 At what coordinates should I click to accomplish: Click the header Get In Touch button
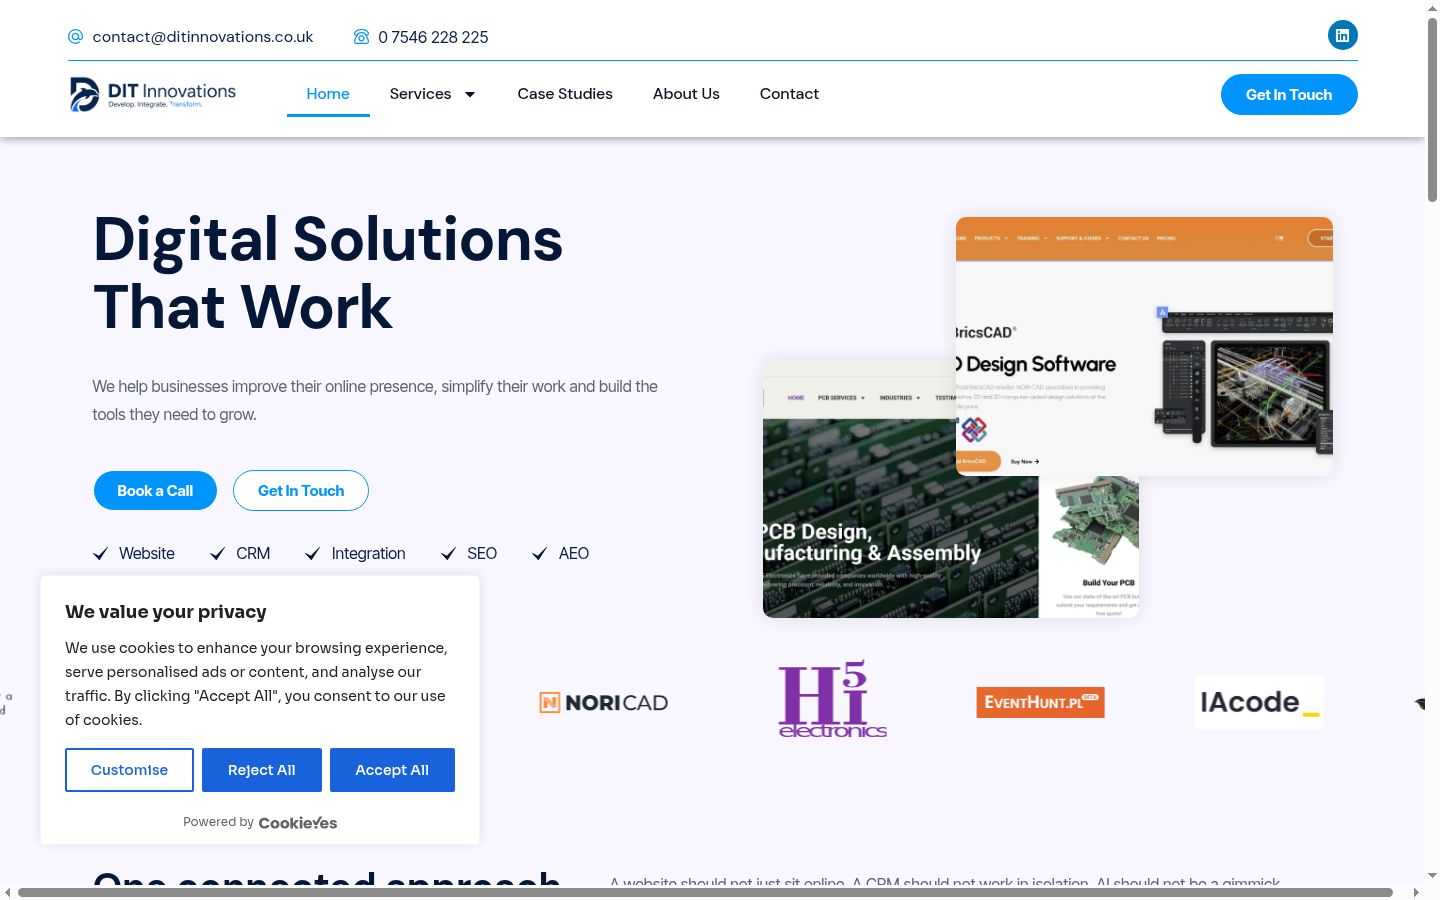click(1289, 95)
